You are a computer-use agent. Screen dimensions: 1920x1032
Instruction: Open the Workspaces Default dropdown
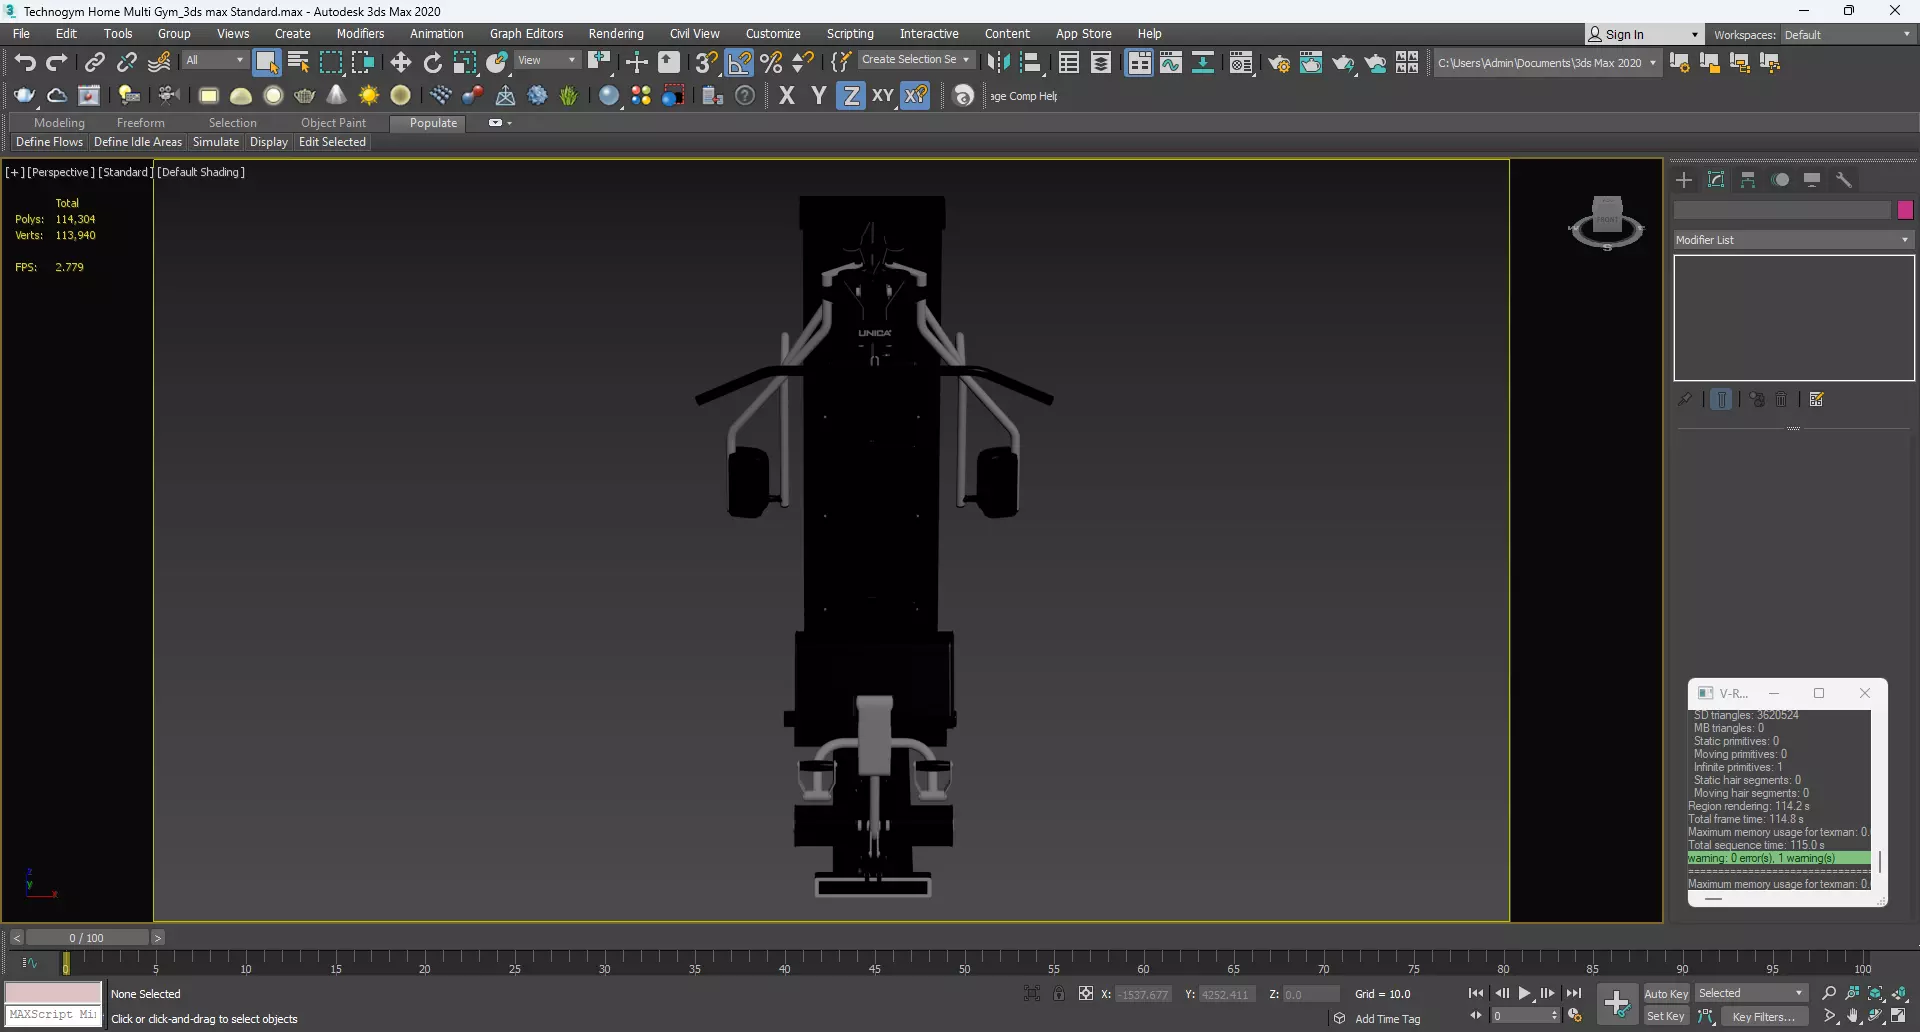[x=1847, y=35]
